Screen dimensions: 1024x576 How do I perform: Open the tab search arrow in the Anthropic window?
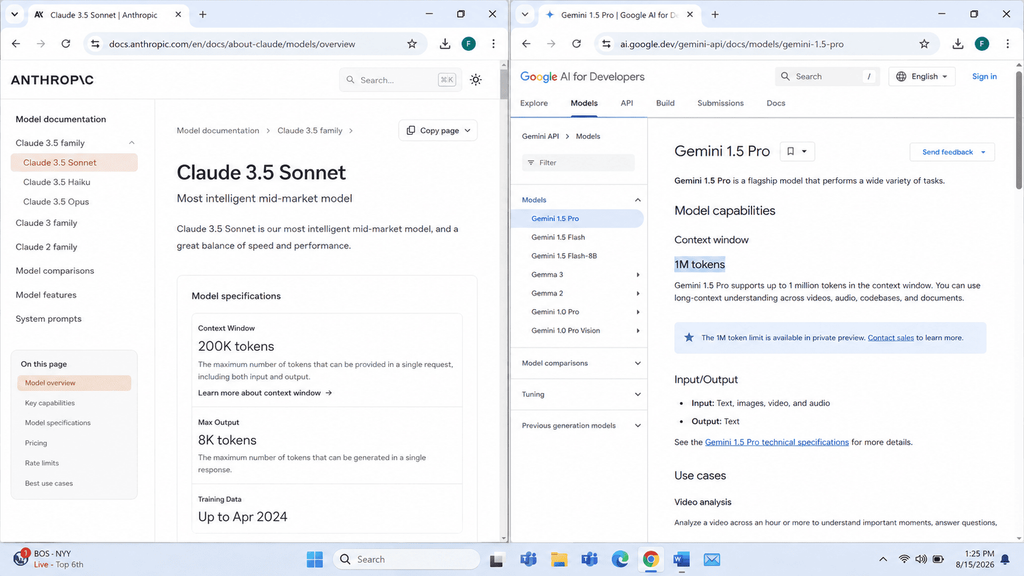(14, 14)
